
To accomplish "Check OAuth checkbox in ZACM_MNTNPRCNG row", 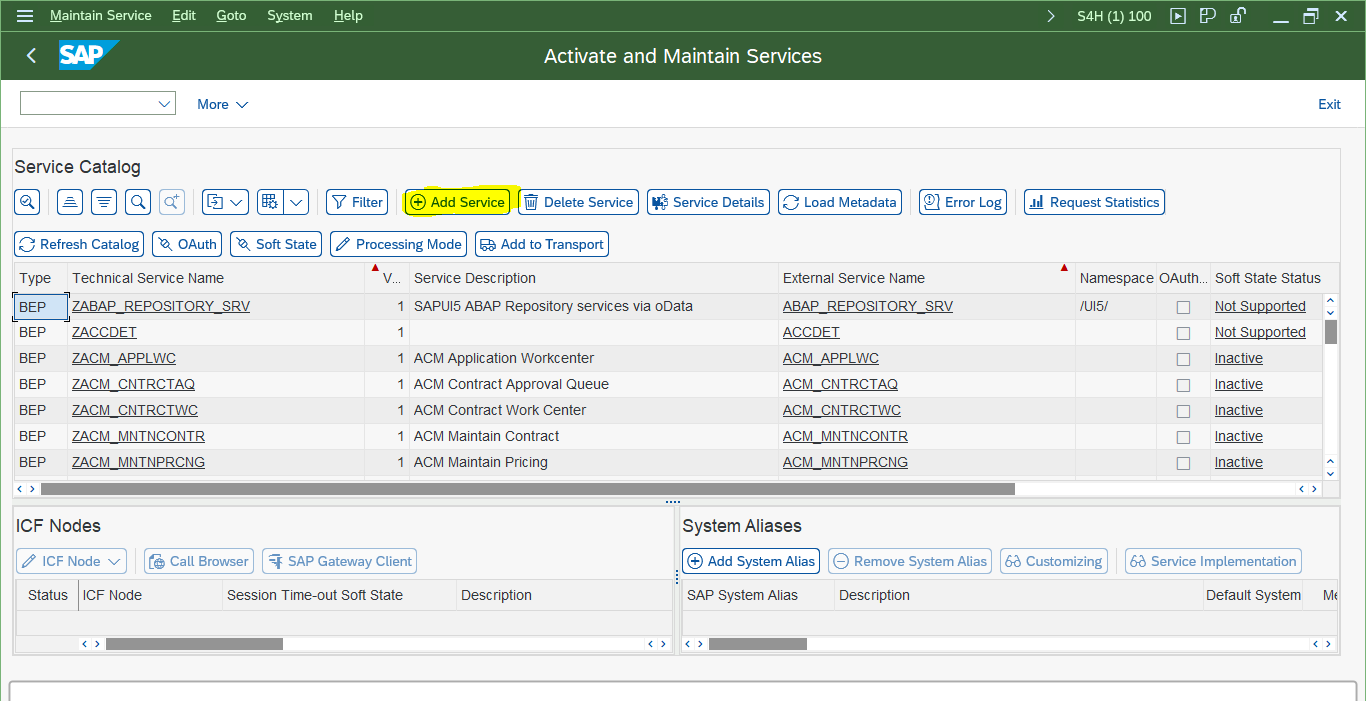I will tap(1183, 463).
